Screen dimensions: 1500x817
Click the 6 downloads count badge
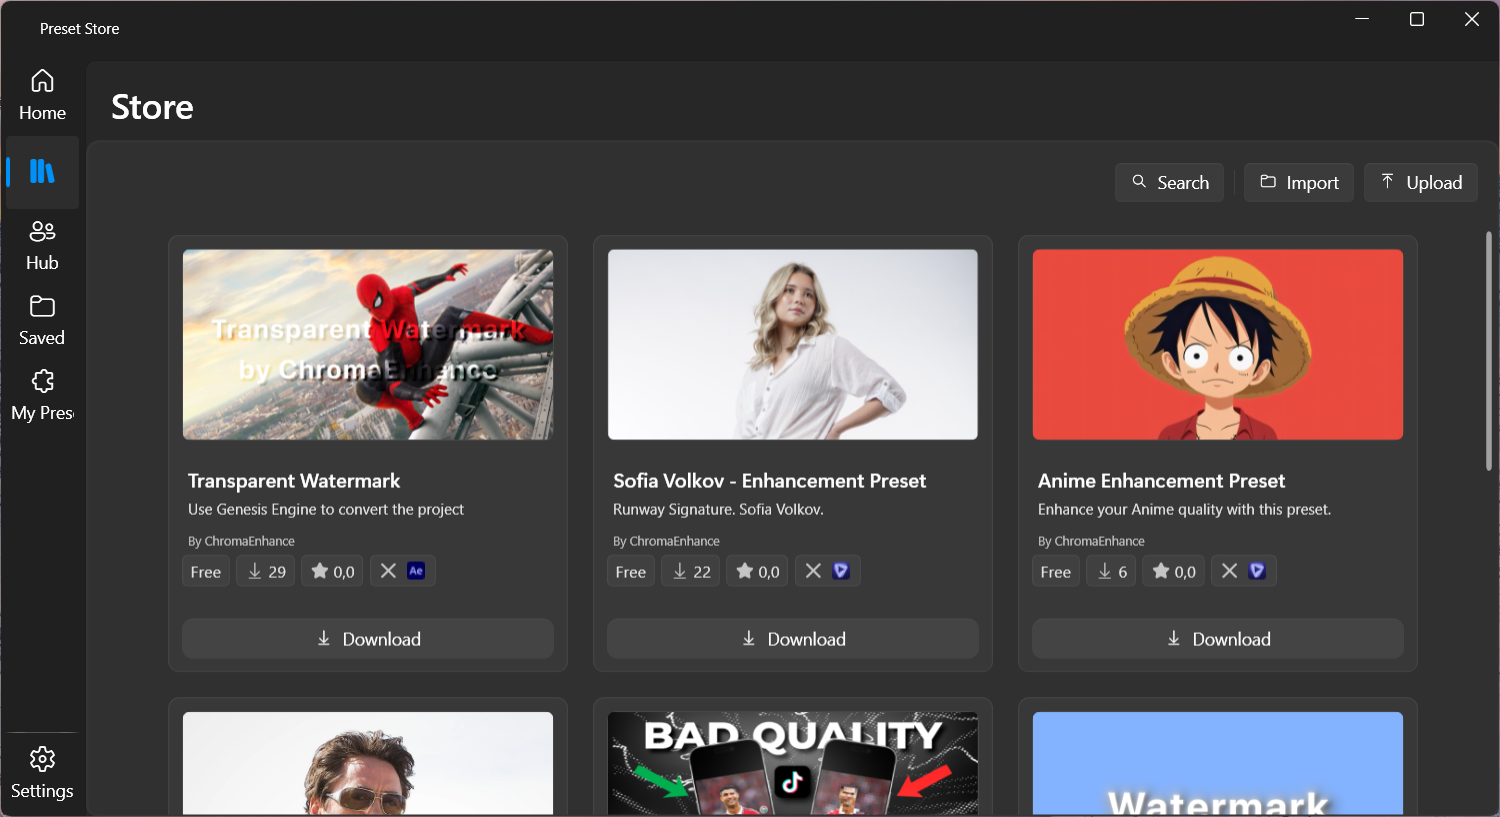pyautogui.click(x=1111, y=571)
